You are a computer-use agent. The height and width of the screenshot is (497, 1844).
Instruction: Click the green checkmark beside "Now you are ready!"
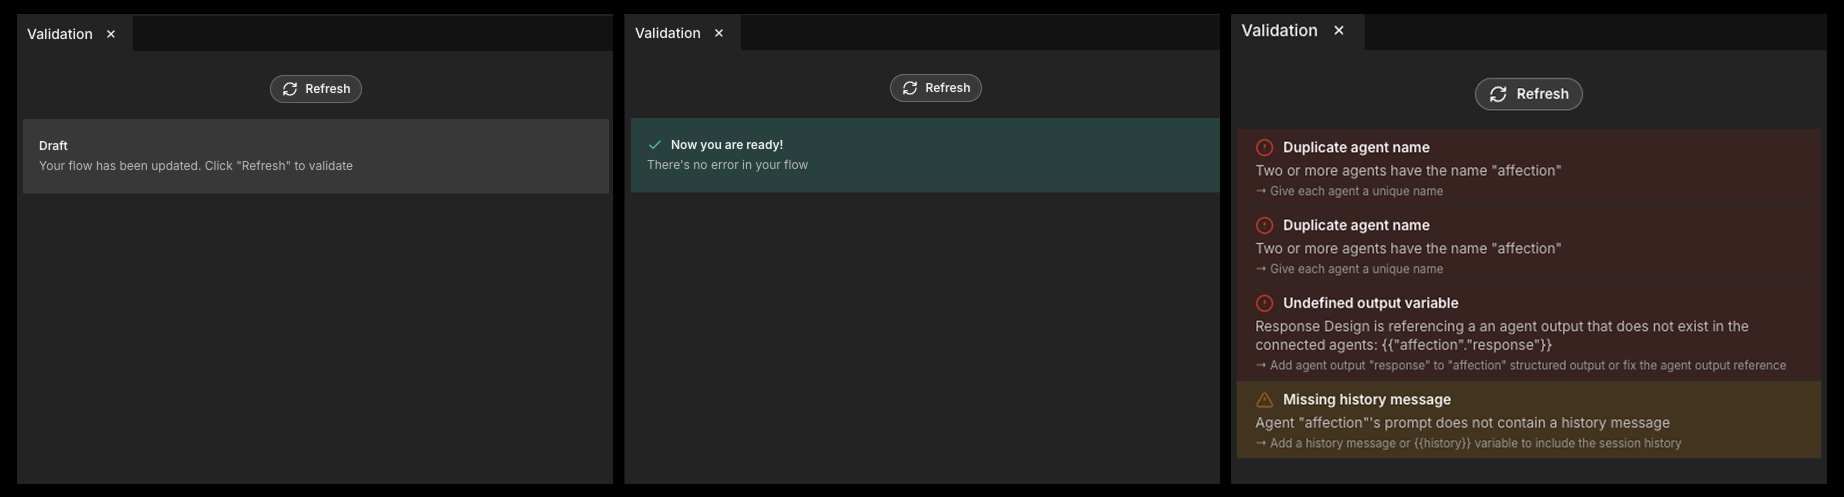click(x=655, y=145)
